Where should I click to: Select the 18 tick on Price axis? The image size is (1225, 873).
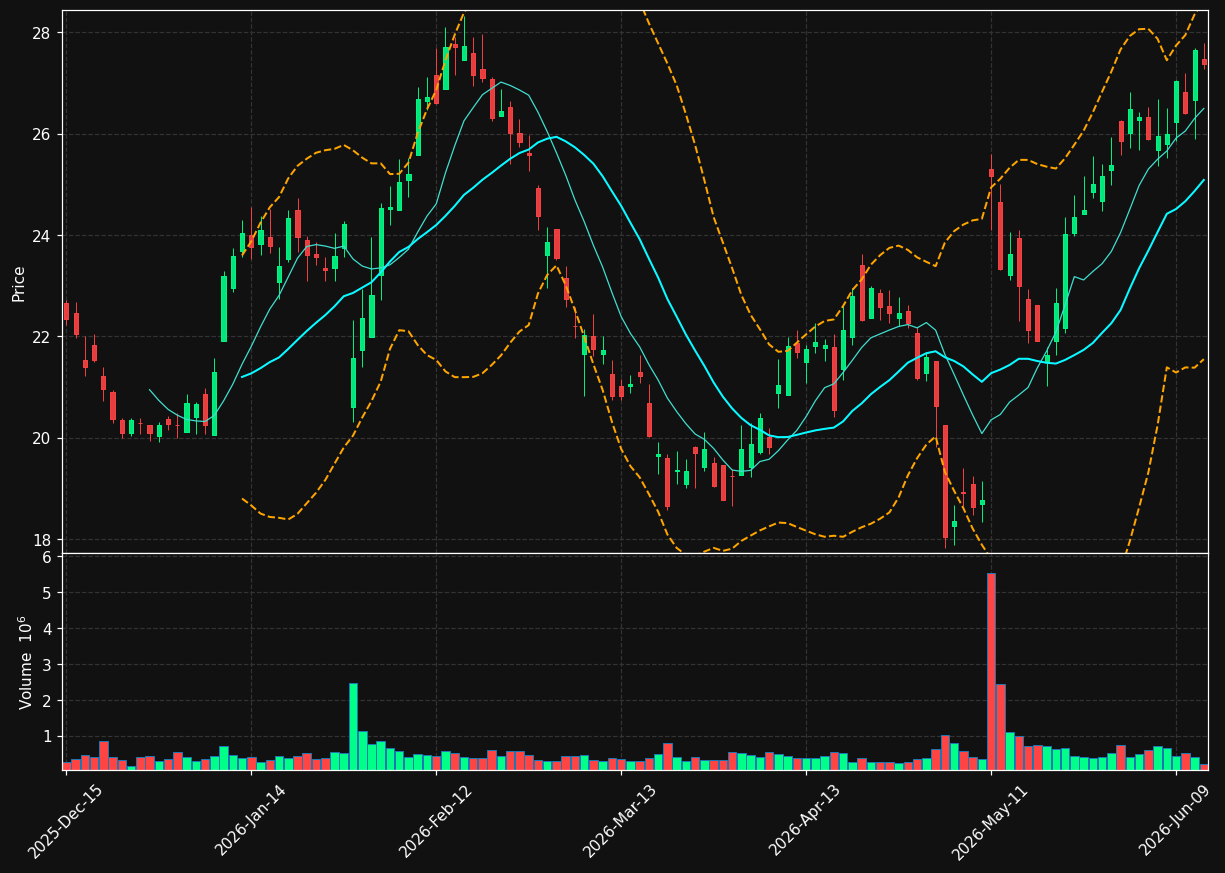click(x=41, y=540)
